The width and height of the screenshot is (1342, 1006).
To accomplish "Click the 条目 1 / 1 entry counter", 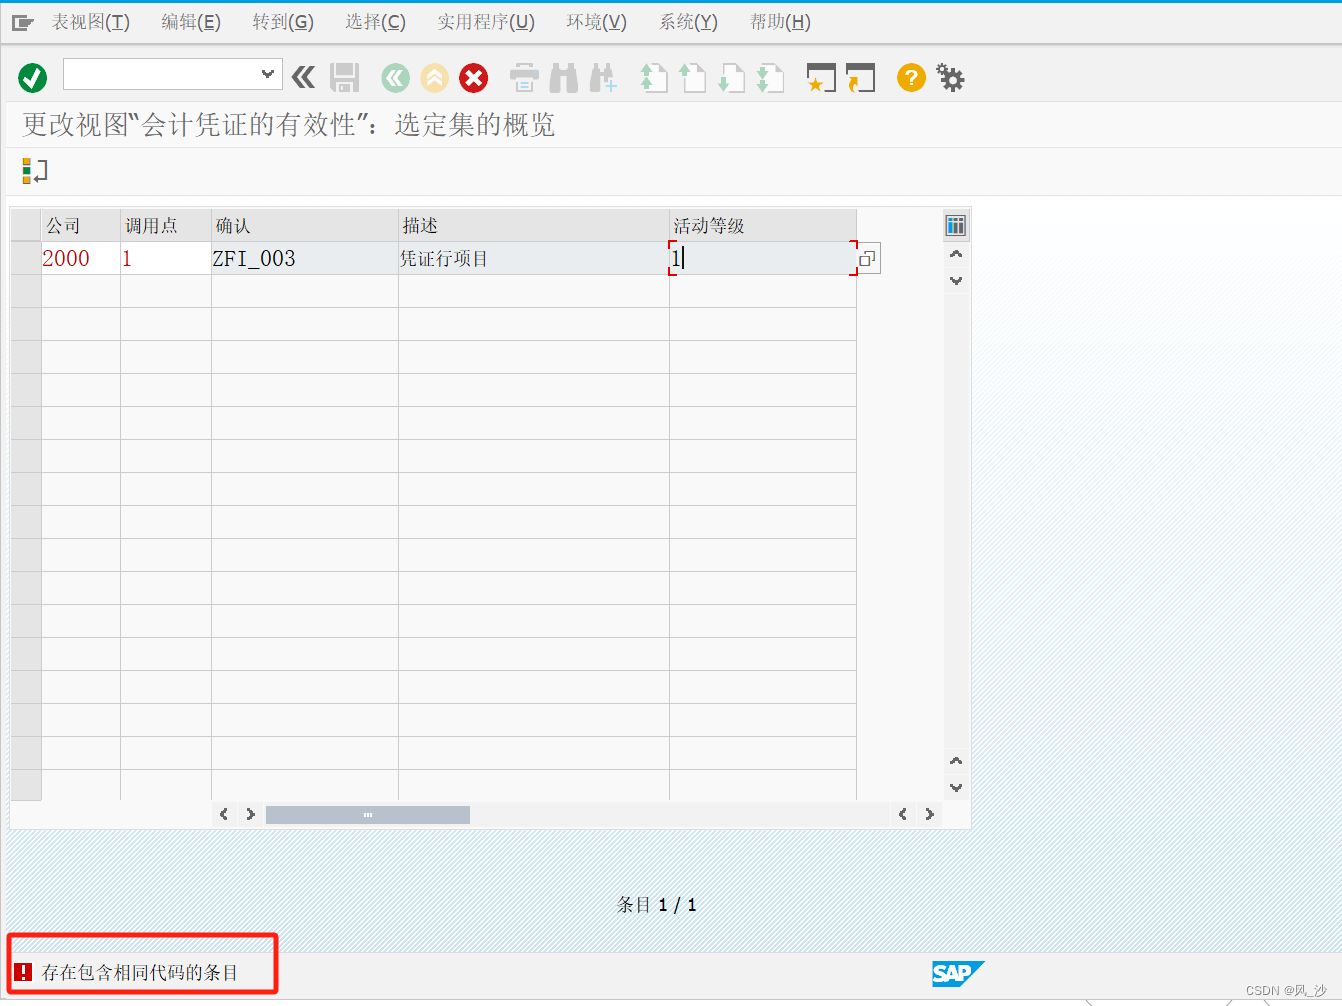I will click(x=657, y=905).
